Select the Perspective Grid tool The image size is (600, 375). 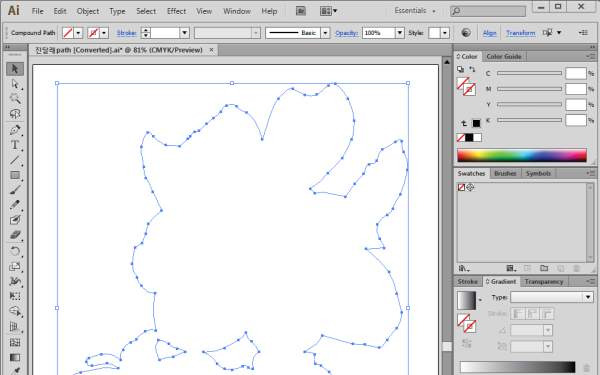(x=15, y=327)
